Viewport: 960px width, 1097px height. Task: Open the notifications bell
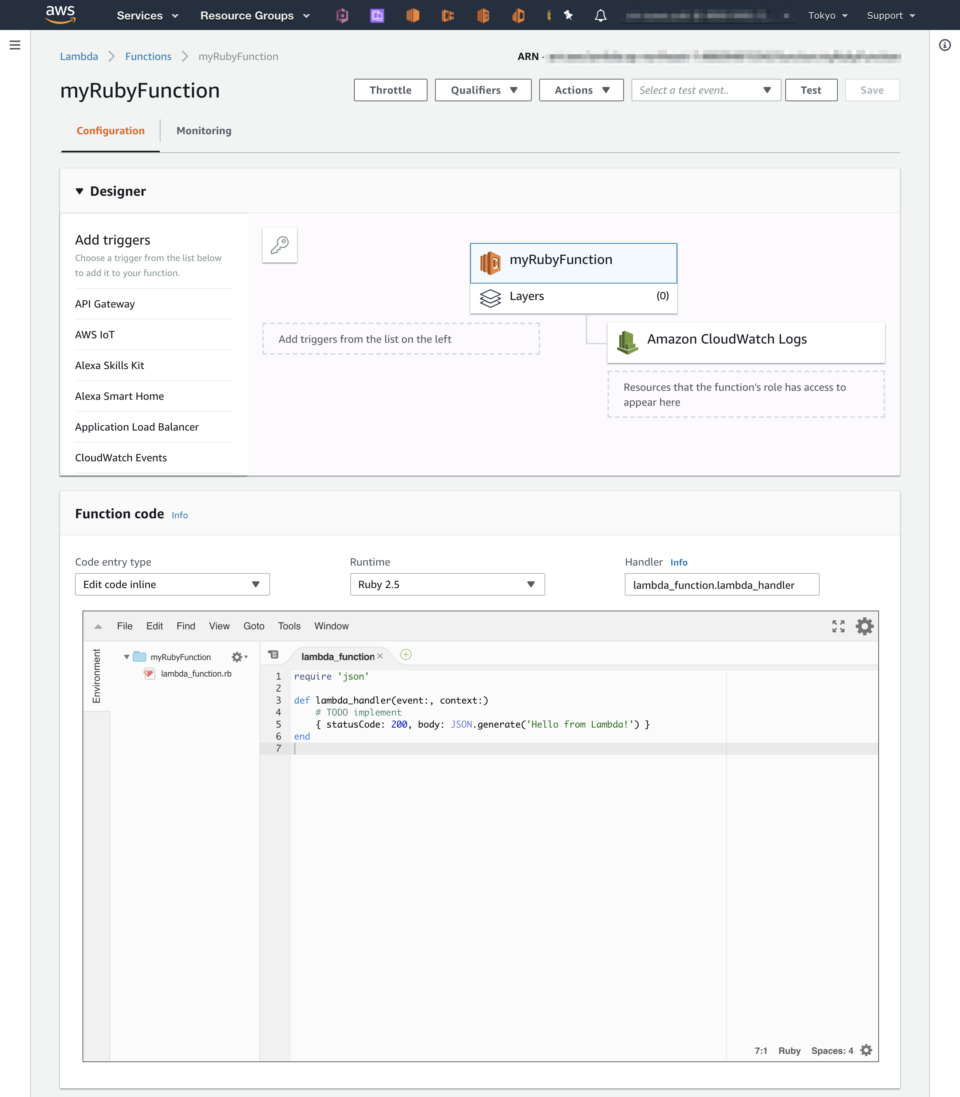(600, 15)
